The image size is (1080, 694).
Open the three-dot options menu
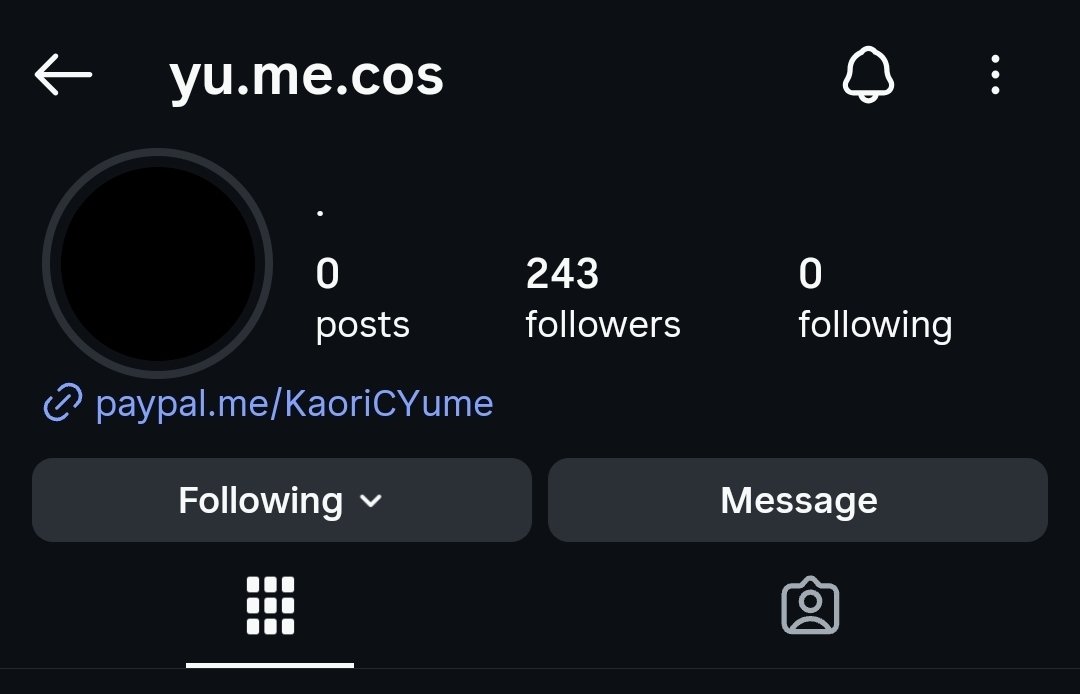tap(995, 74)
